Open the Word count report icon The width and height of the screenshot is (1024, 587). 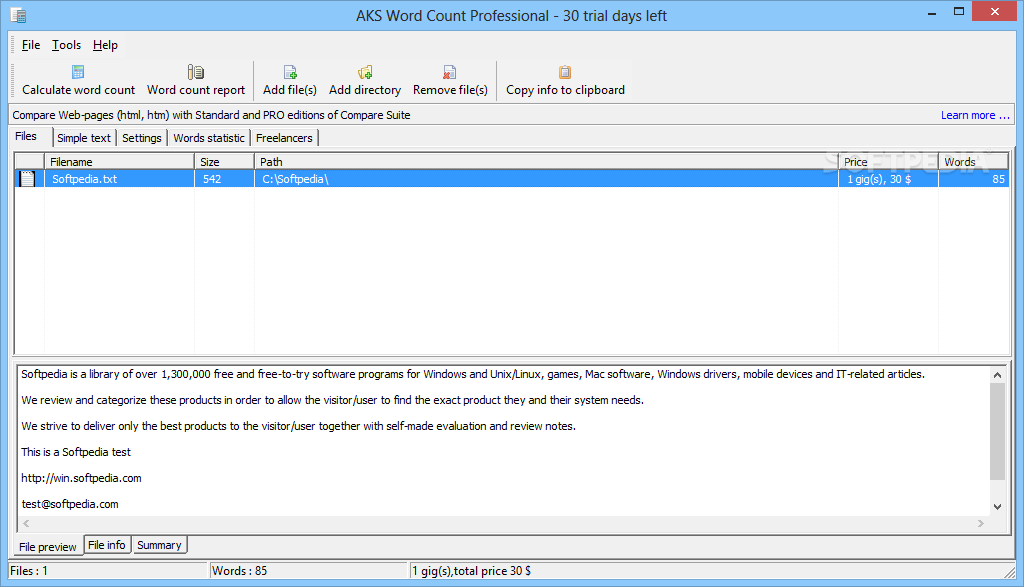pos(196,72)
